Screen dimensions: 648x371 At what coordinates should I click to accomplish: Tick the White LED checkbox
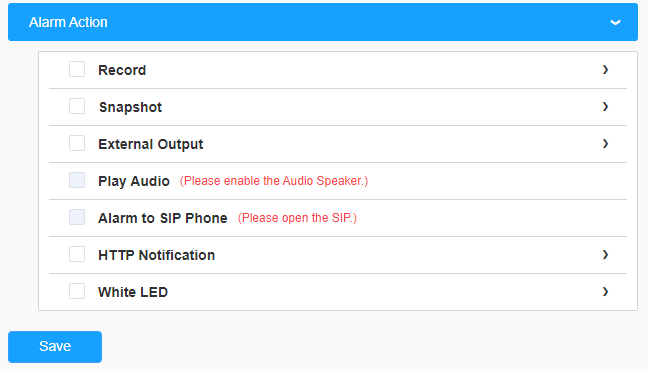click(77, 291)
